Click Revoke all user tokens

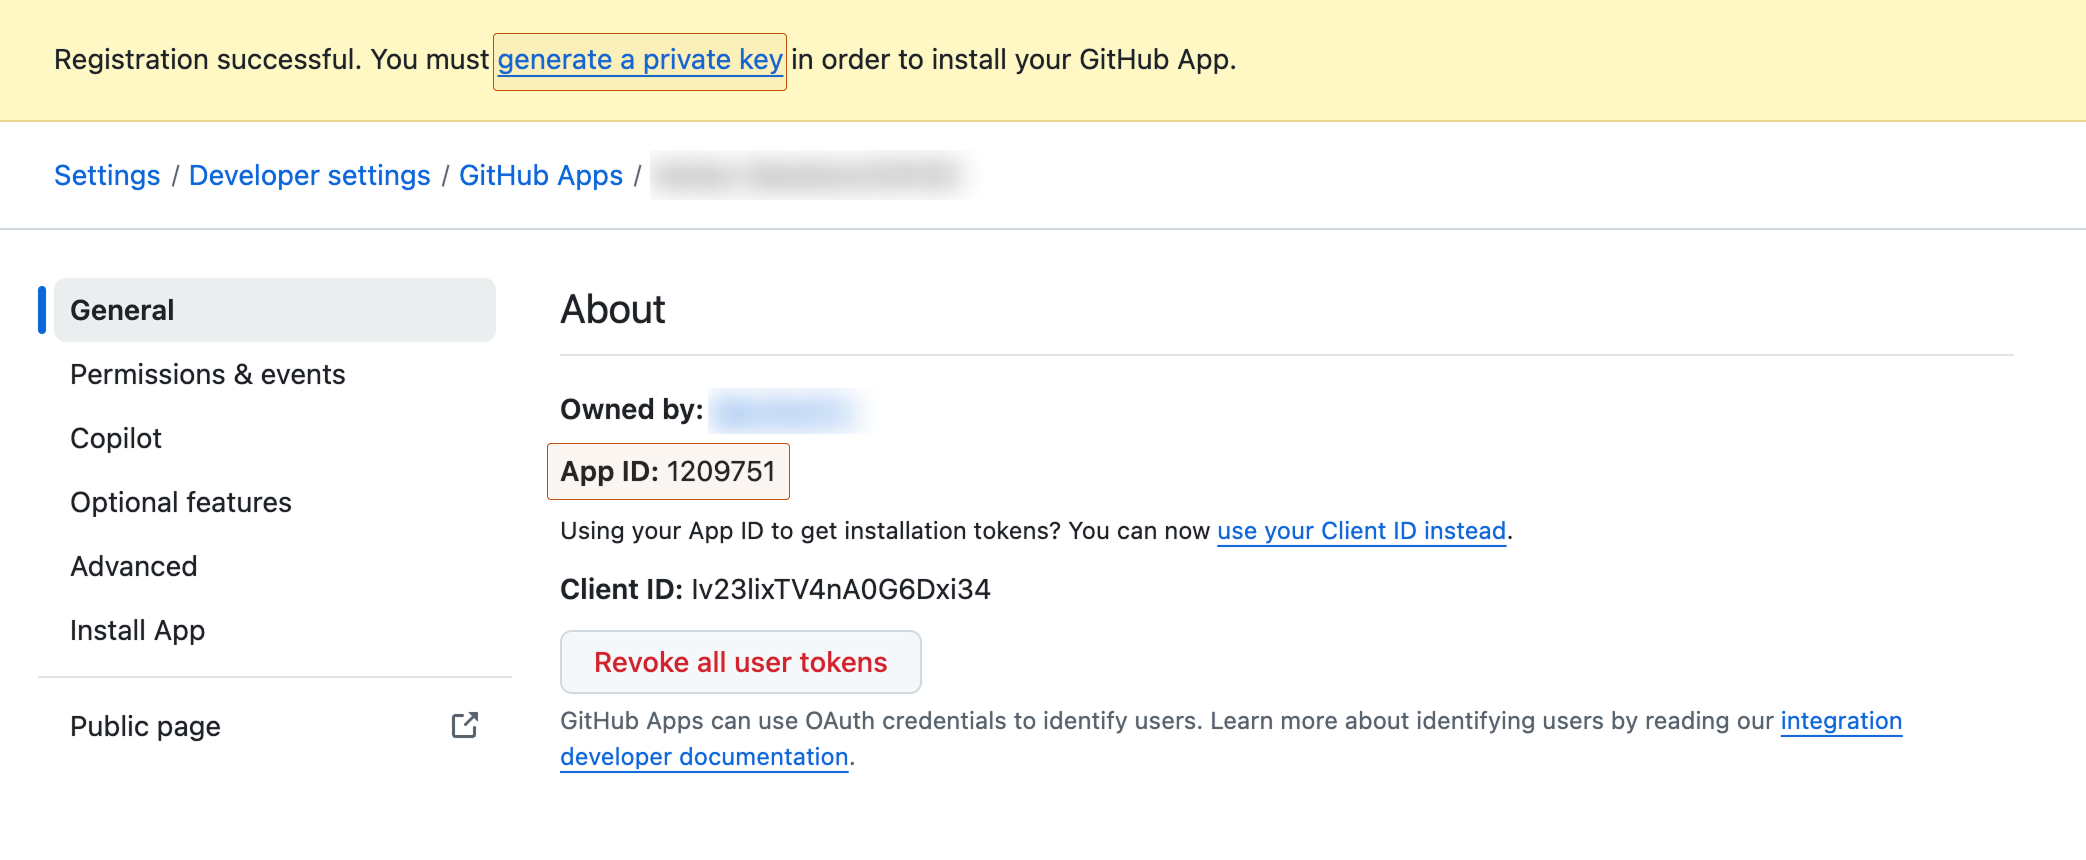click(740, 661)
